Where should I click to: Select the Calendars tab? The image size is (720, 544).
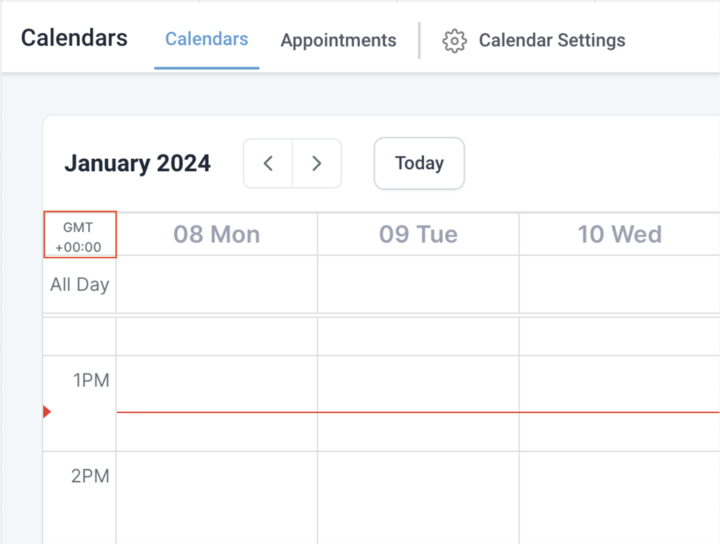(207, 39)
